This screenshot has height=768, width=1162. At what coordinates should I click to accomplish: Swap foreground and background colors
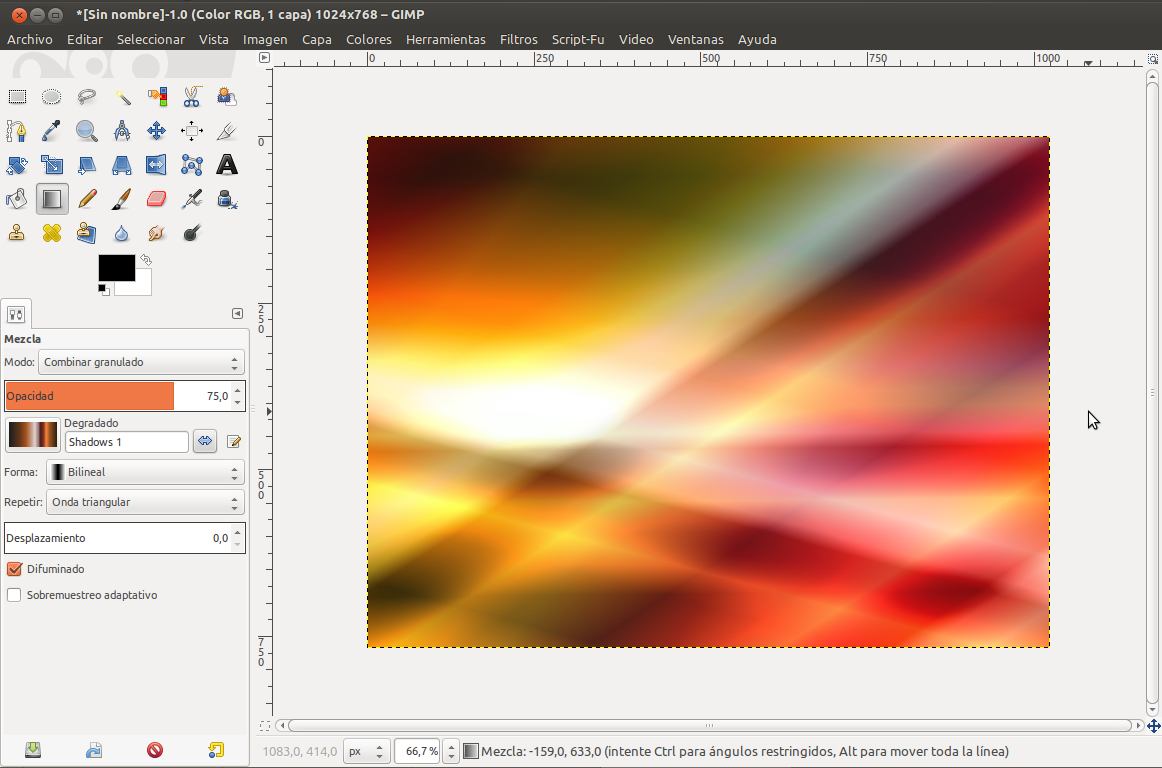point(146,260)
